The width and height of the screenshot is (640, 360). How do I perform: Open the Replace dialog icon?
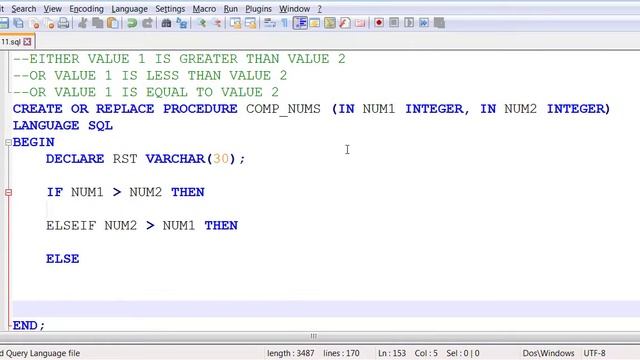[x=182, y=23]
